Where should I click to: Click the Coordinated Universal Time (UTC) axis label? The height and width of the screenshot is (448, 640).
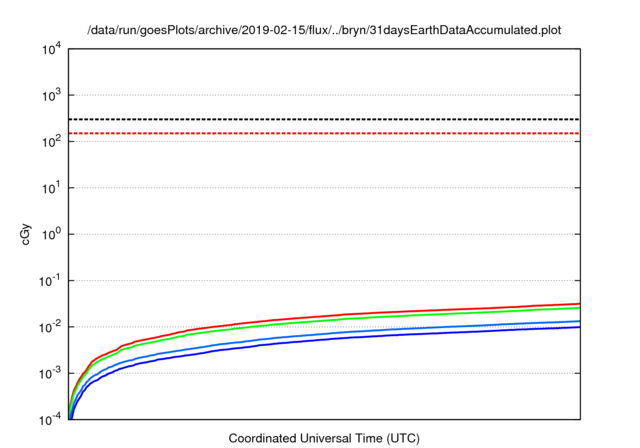tap(324, 438)
